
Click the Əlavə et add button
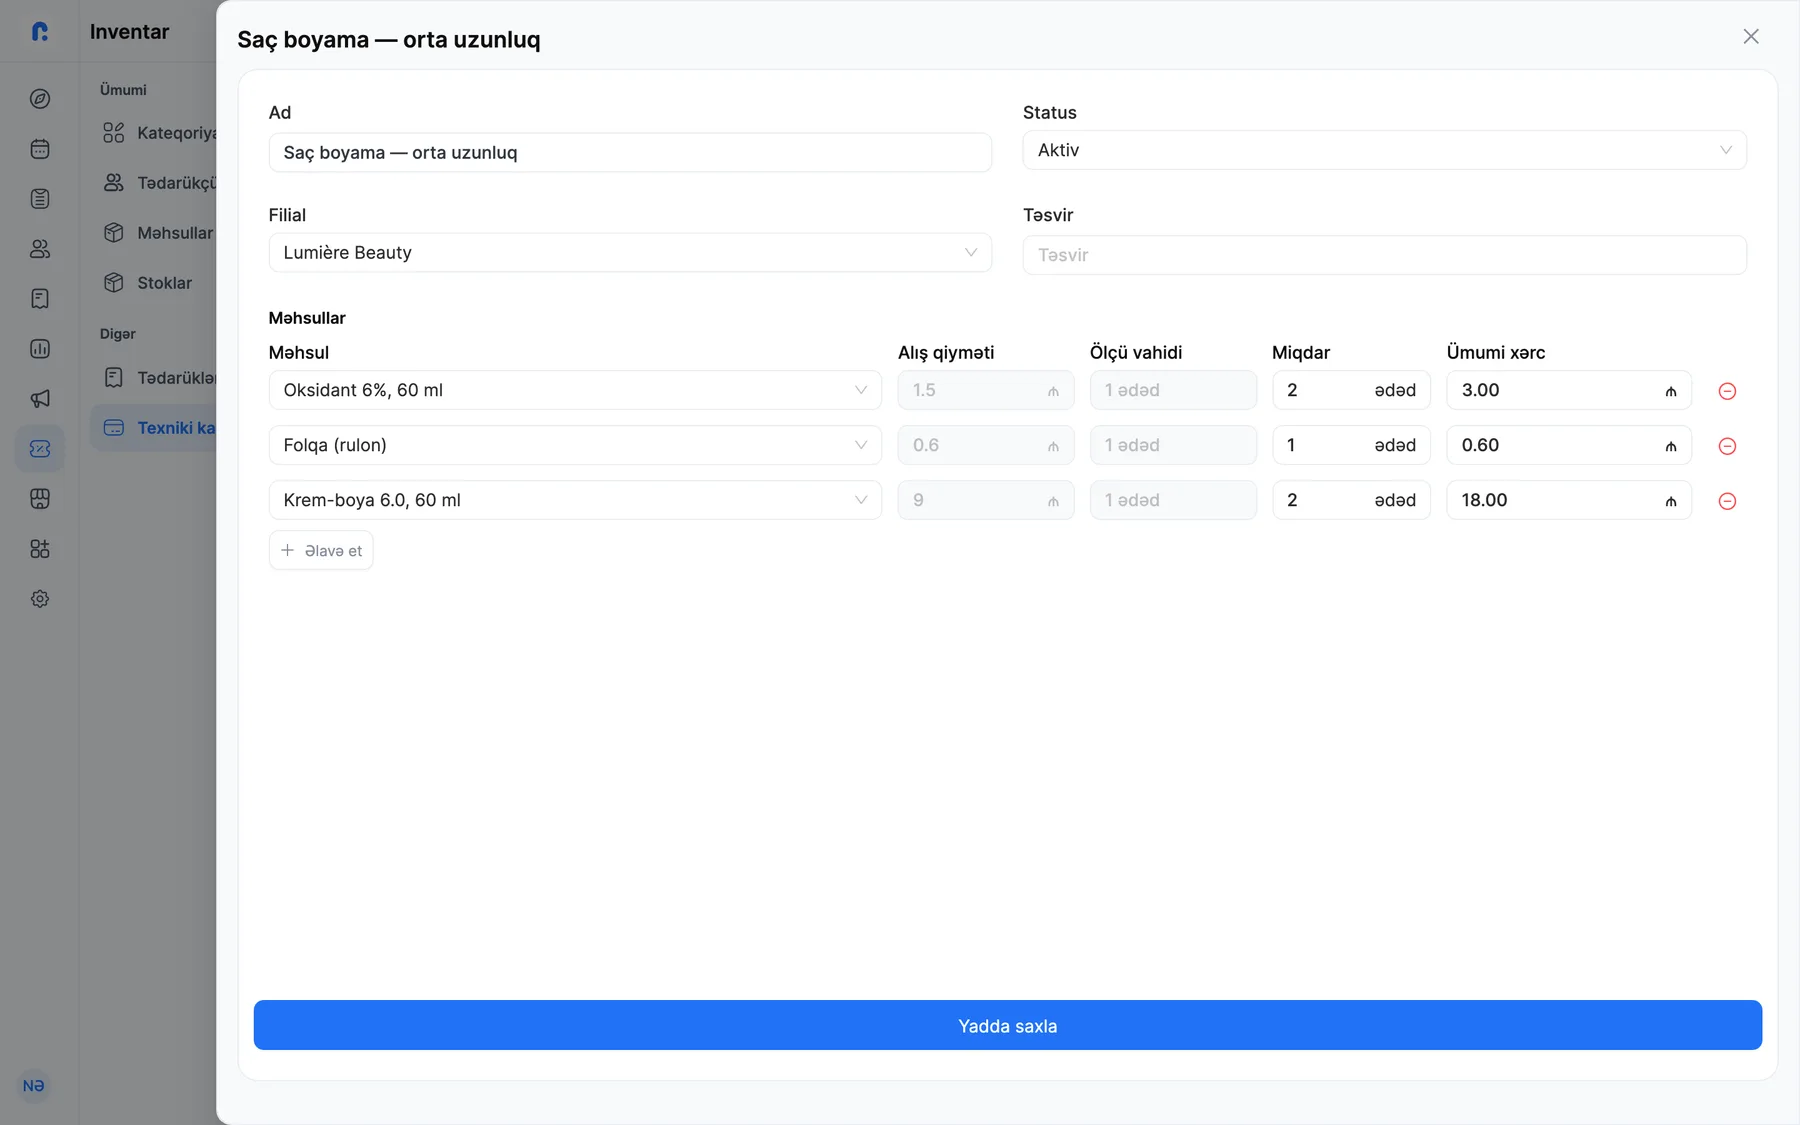(321, 551)
